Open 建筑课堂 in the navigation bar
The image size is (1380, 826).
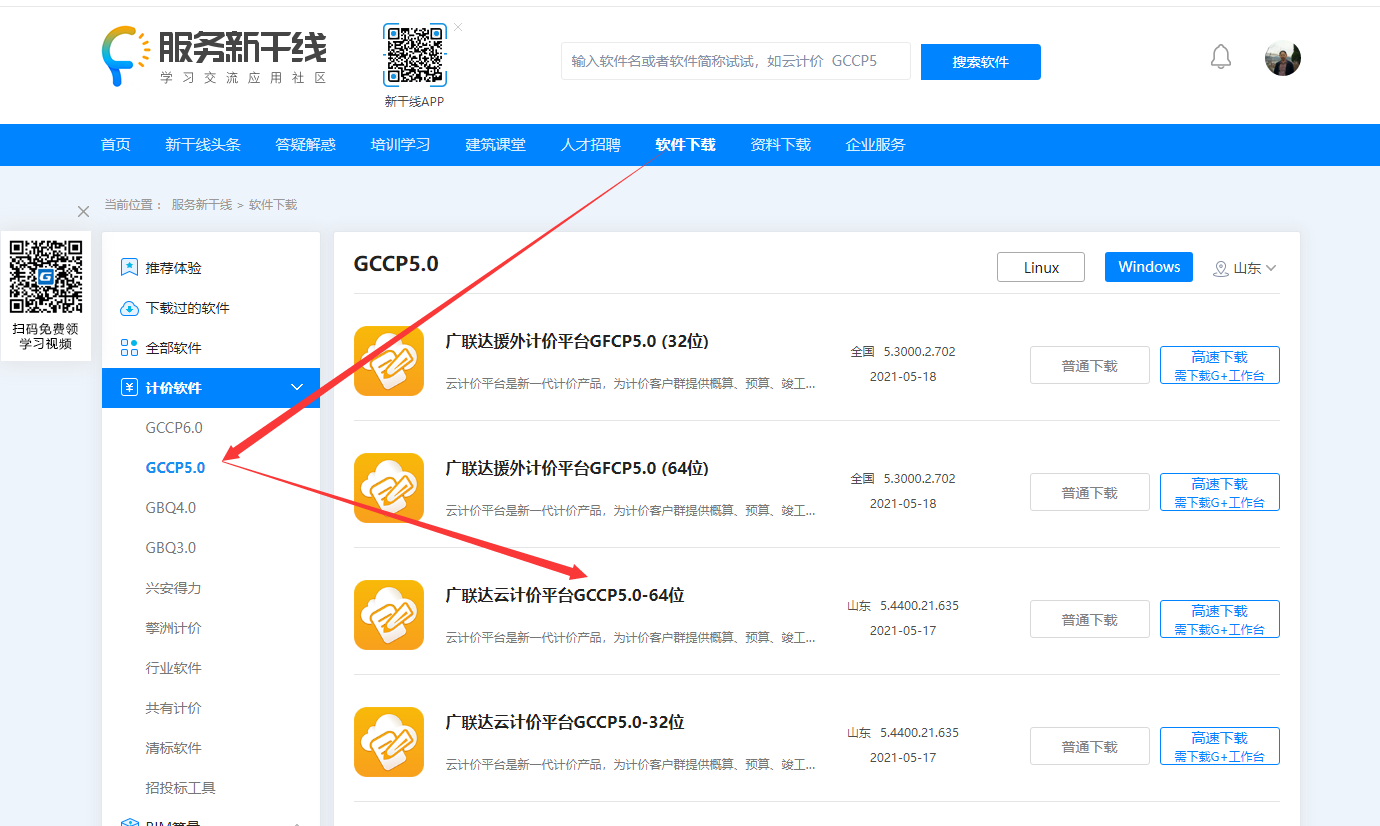coord(496,145)
